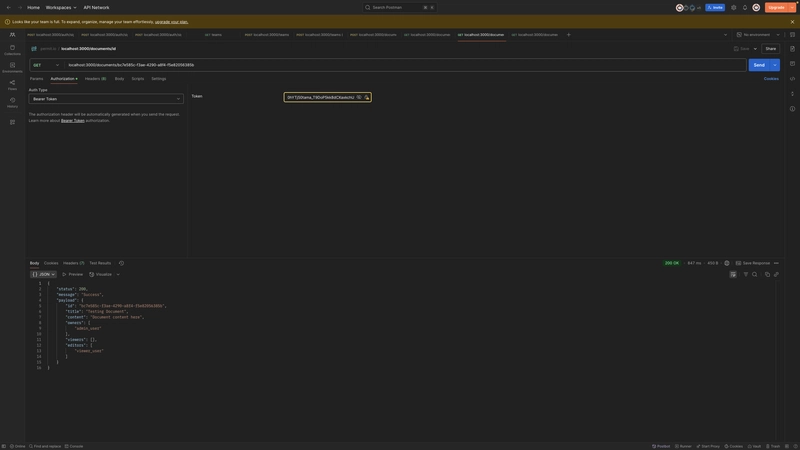Toggle the sidebar from the bottom-left status bar
The image size is (800, 450).
(4, 446)
